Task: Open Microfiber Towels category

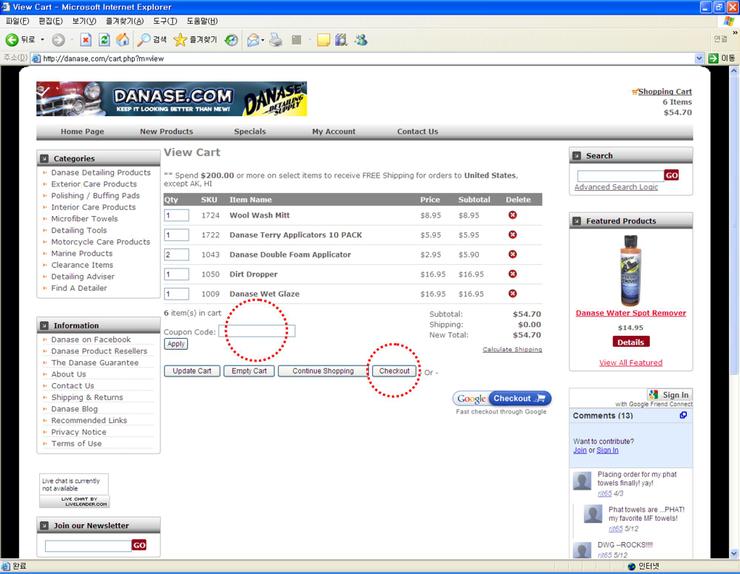Action: pos(84,219)
